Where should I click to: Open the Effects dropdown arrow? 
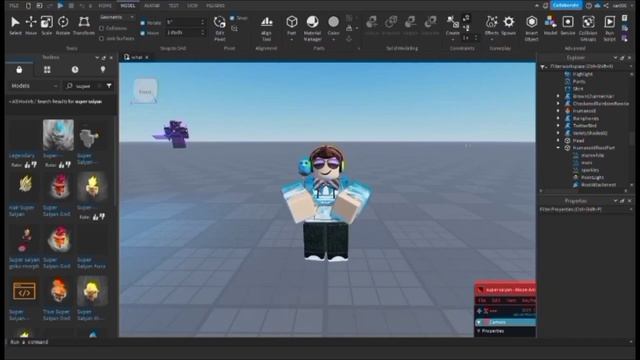(491, 40)
